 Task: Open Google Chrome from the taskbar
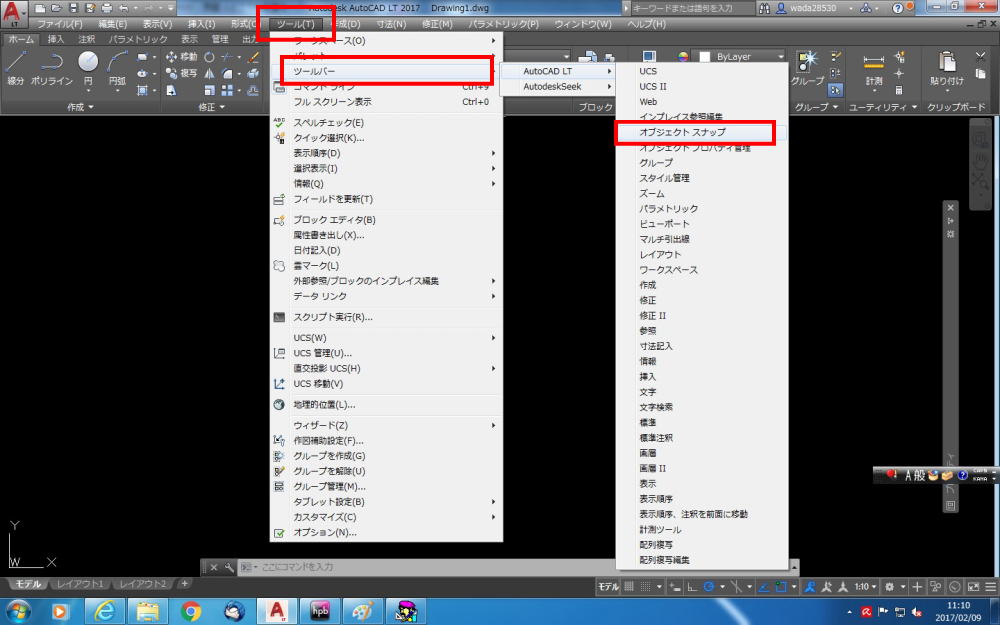[x=190, y=611]
